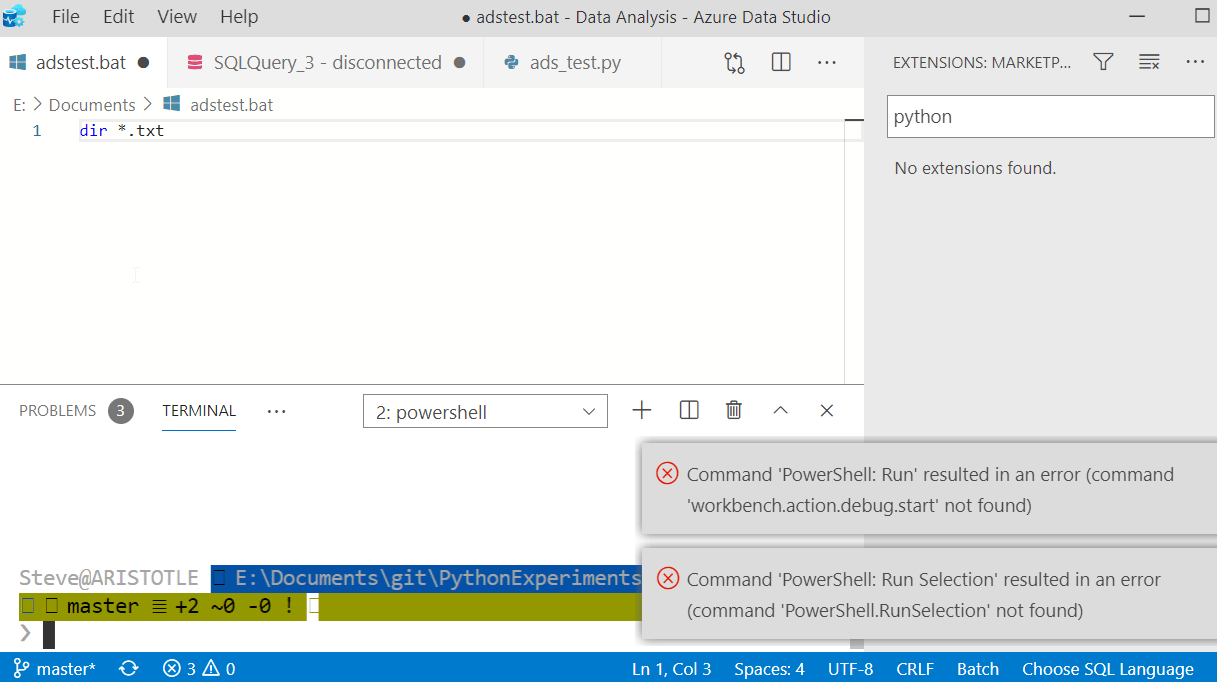
Task: Open the Help menu
Action: pos(239,17)
